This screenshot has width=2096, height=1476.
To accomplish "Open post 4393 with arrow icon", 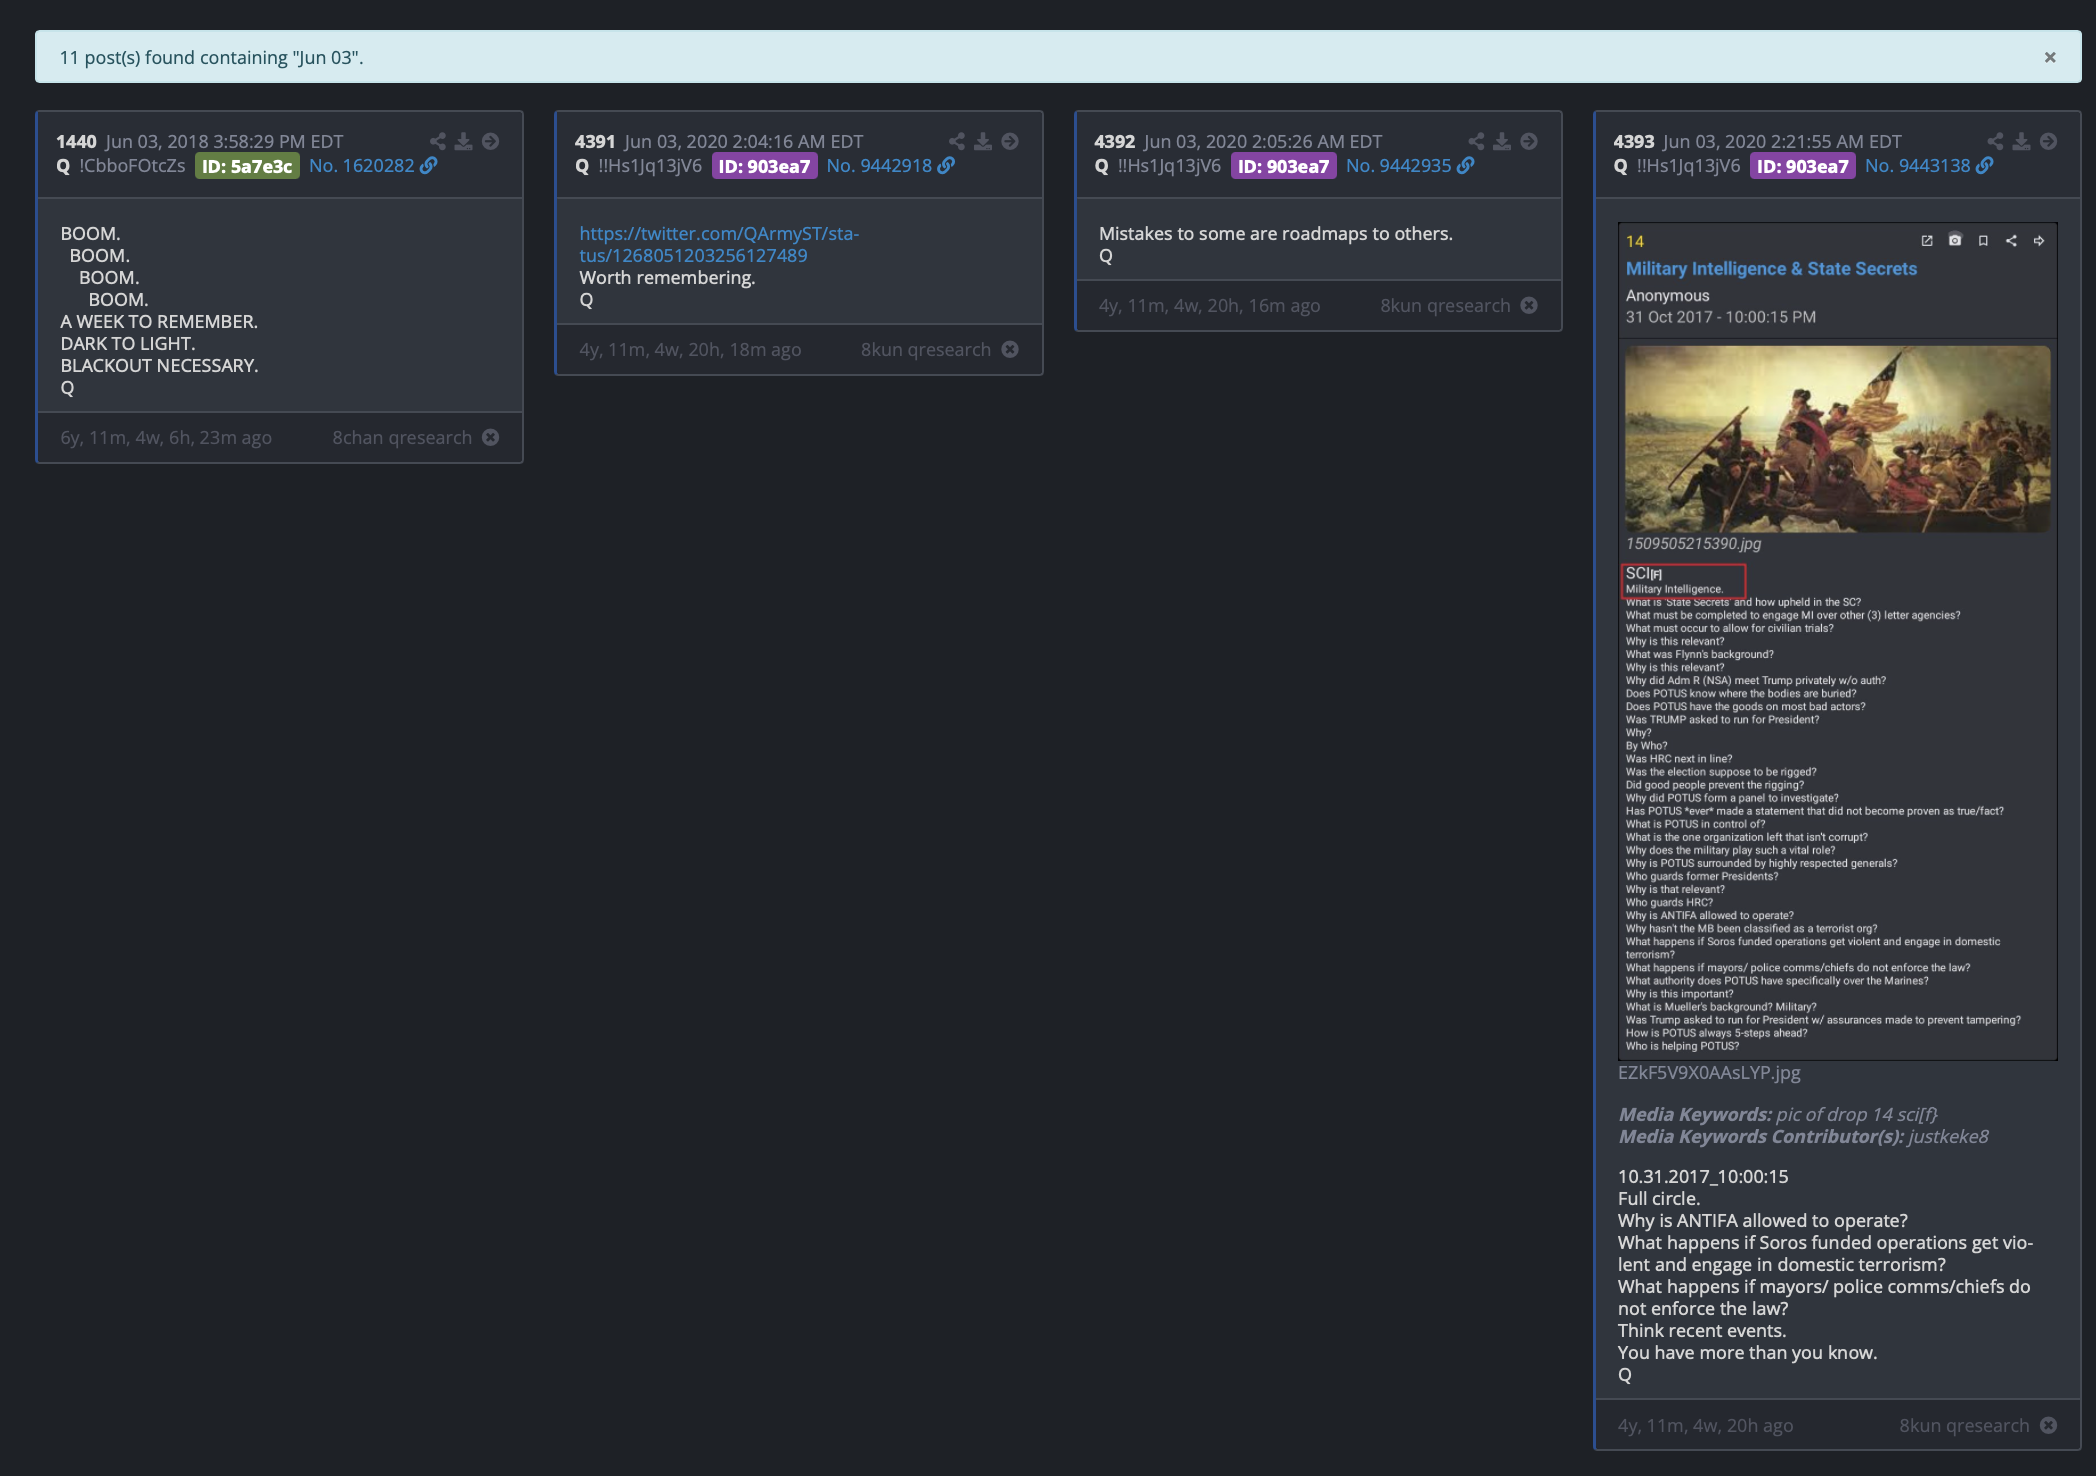I will [2049, 141].
